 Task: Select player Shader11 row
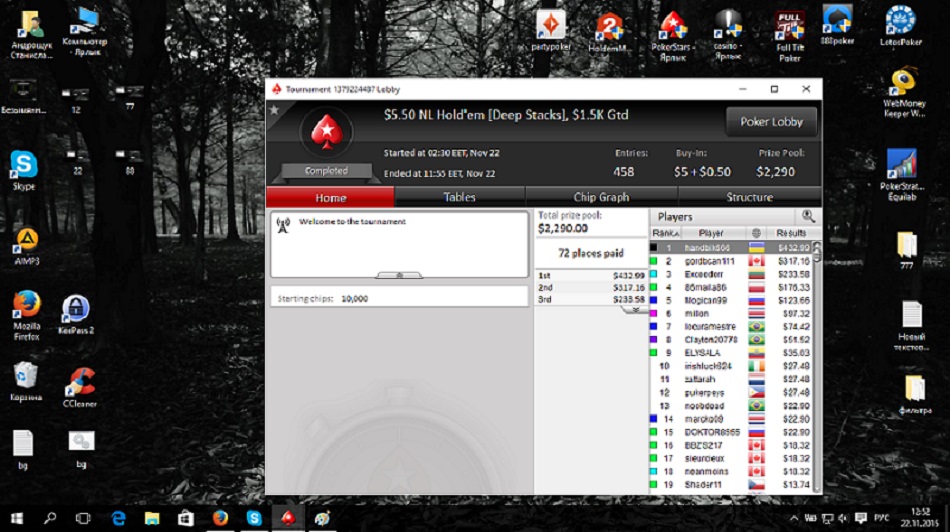coord(731,485)
